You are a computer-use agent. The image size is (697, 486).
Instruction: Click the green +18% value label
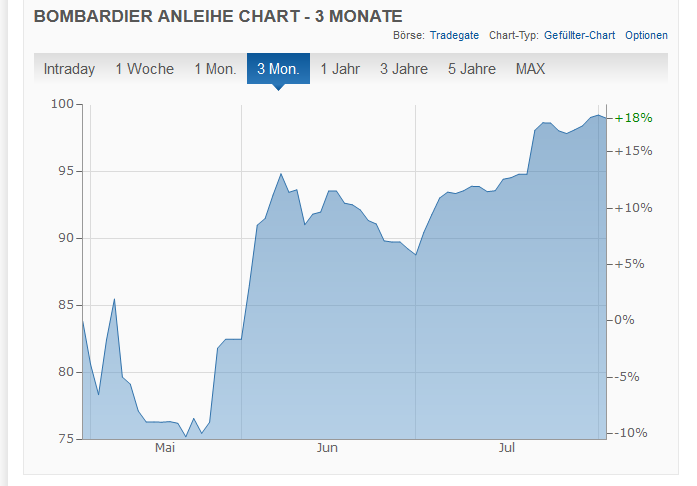[x=633, y=118]
